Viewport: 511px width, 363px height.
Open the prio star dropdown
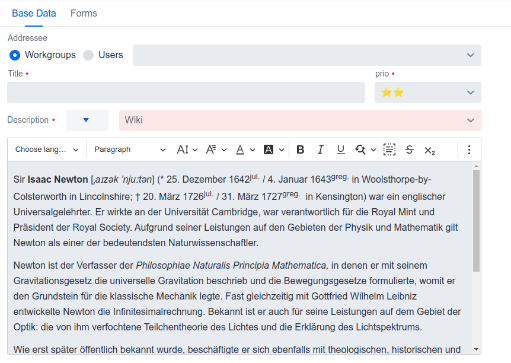pyautogui.click(x=428, y=92)
